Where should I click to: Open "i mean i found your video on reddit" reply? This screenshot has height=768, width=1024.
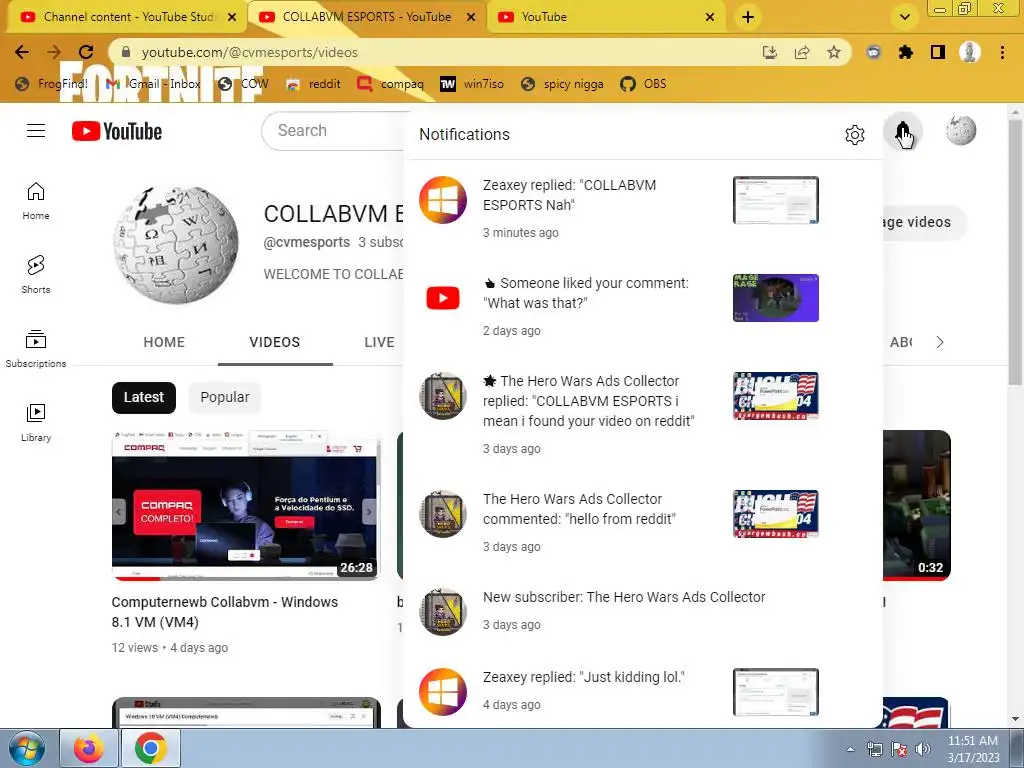coord(643,414)
